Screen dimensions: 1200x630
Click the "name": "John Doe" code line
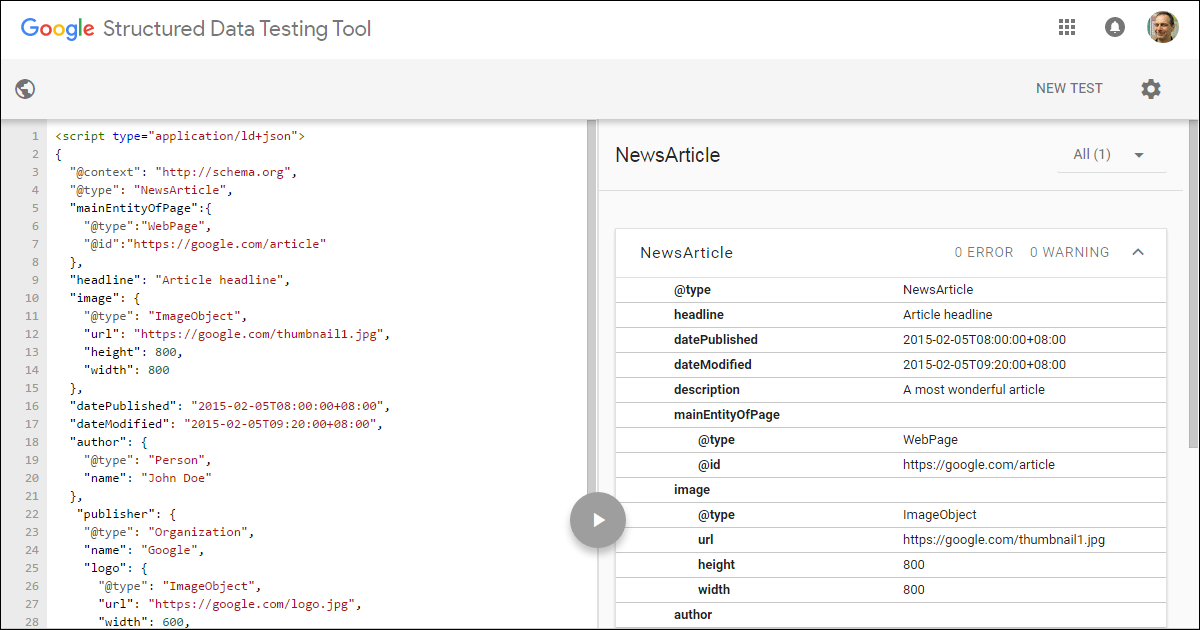pos(148,478)
